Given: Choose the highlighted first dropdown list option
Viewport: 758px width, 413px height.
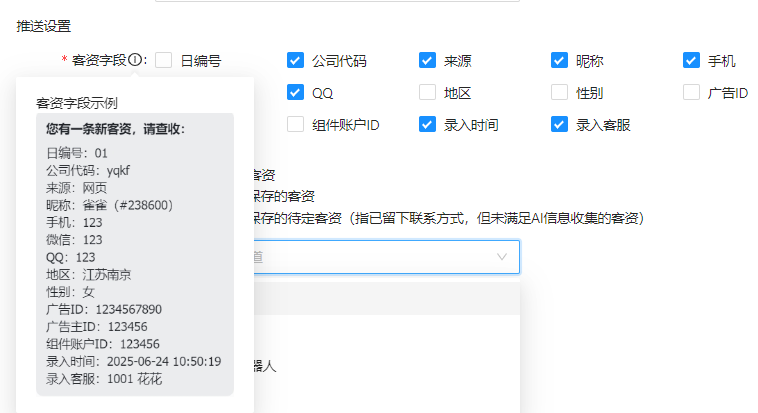Looking at the screenshot, I should pyautogui.click(x=385, y=299).
